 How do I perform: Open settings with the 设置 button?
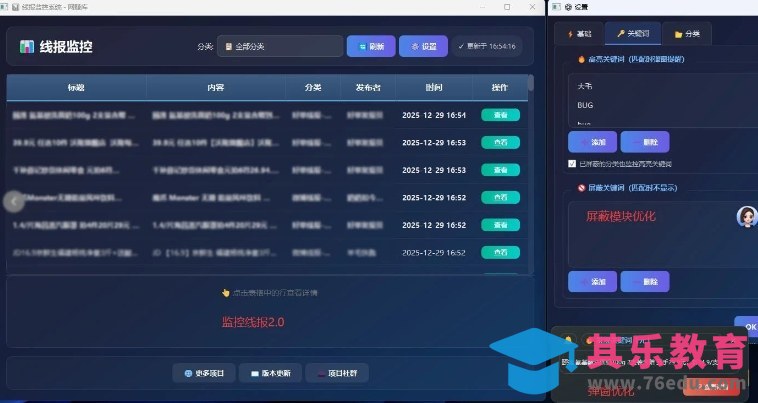point(423,46)
